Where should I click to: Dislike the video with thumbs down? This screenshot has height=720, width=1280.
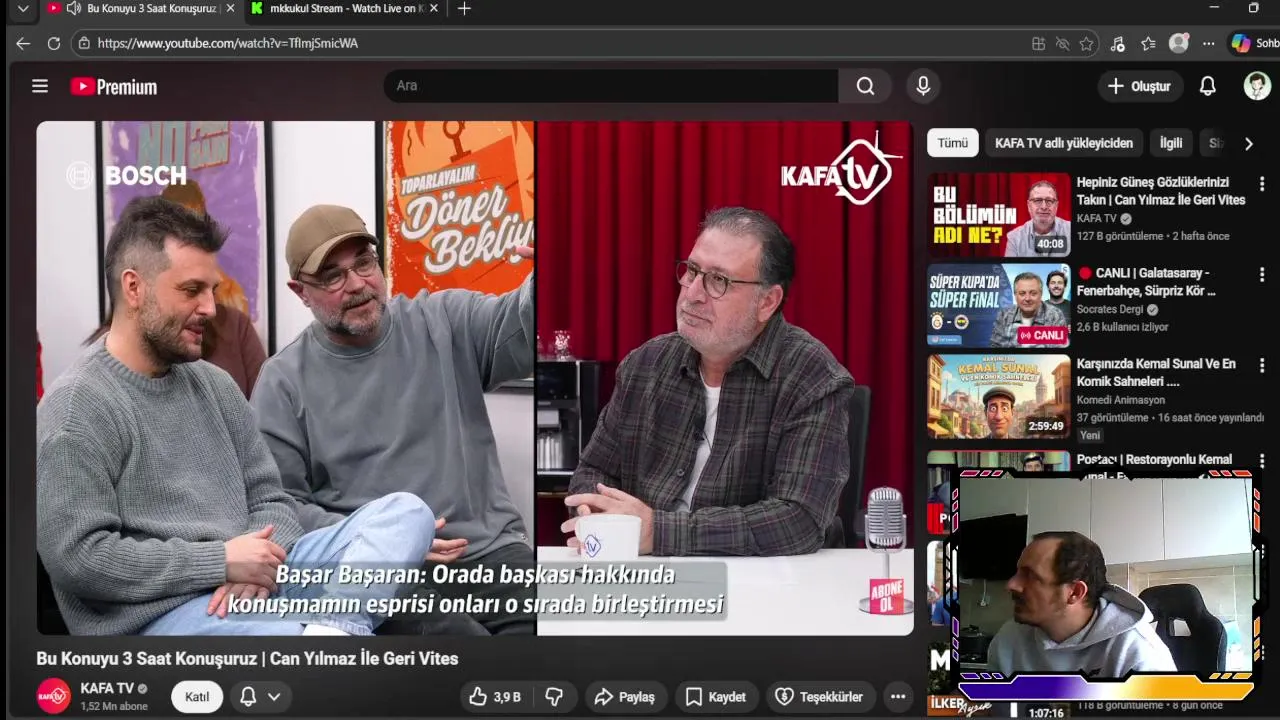tap(553, 697)
